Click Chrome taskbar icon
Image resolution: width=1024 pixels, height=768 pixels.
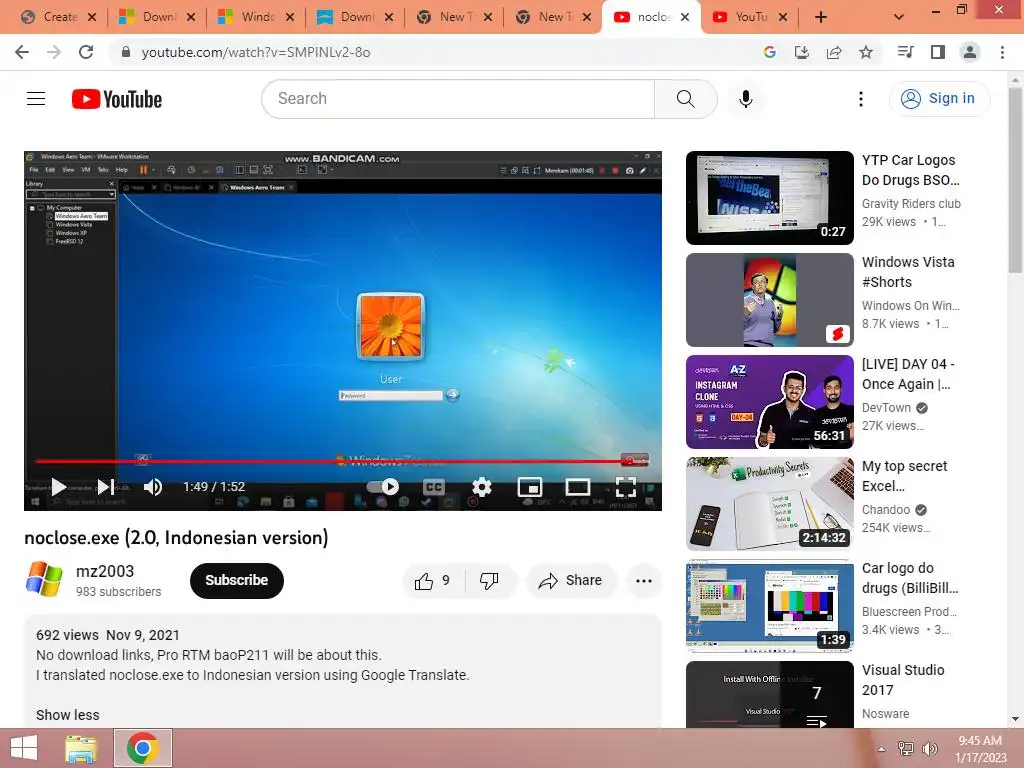(143, 748)
